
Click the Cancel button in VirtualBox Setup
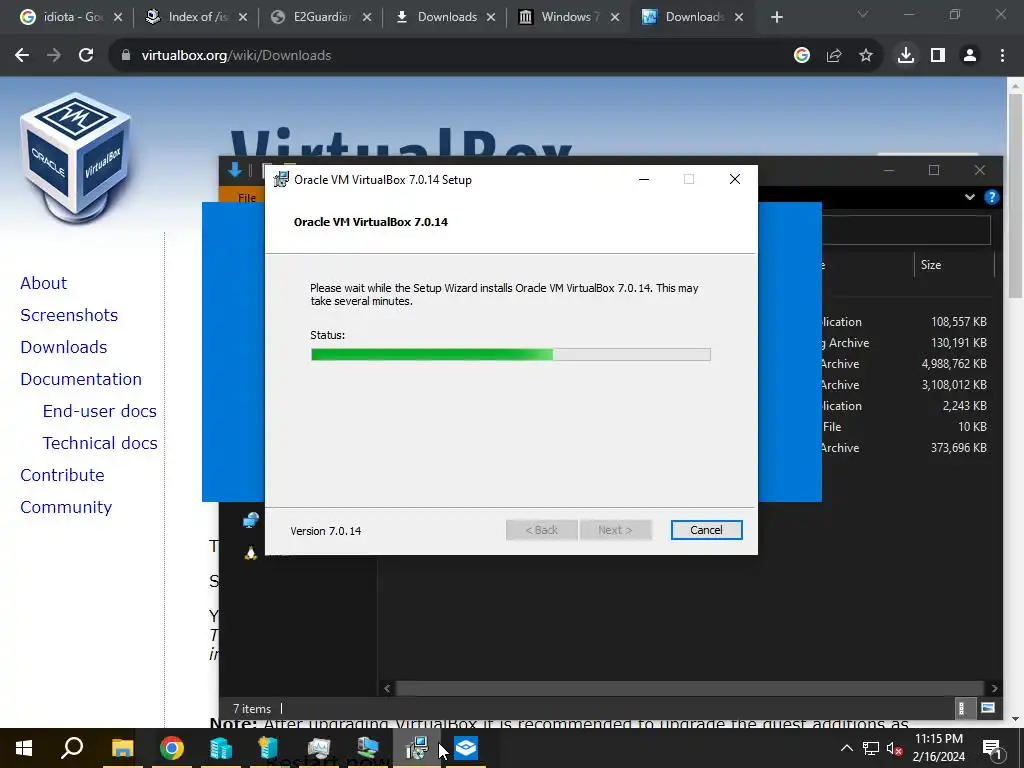pos(706,530)
